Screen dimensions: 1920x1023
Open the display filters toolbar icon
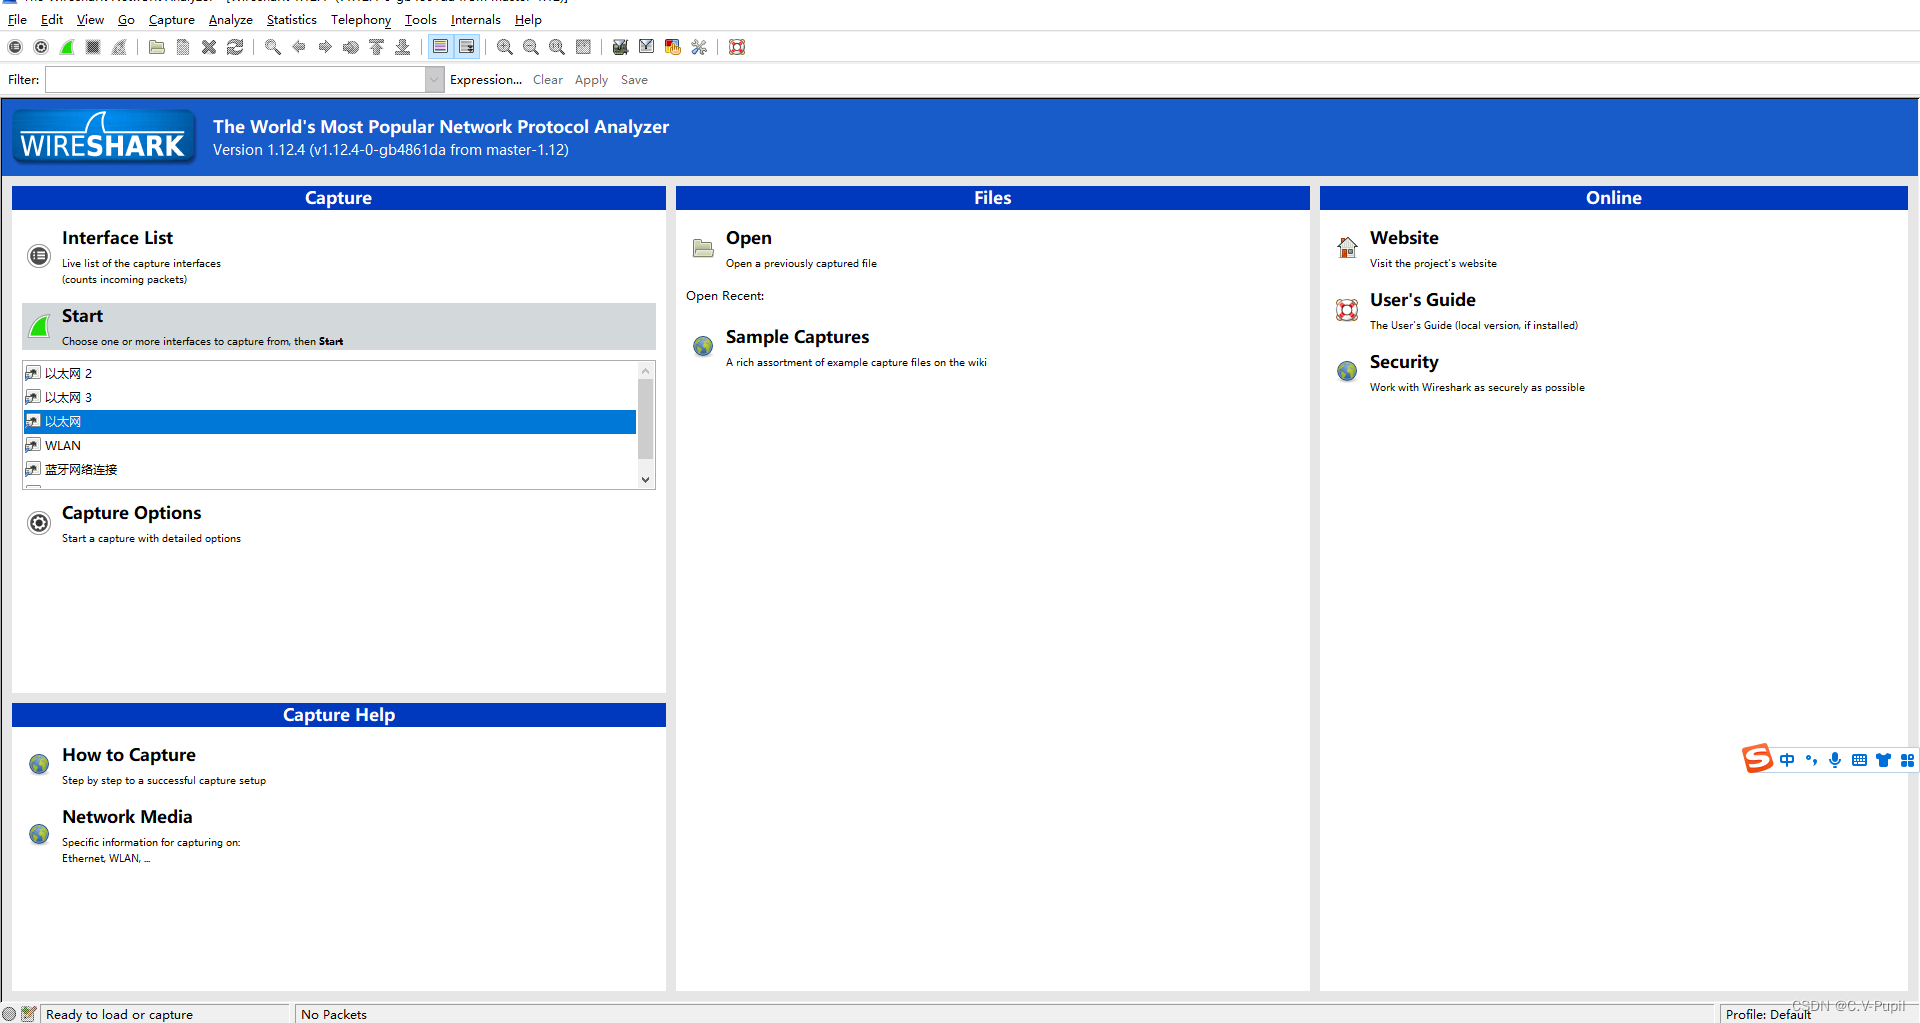pos(647,47)
